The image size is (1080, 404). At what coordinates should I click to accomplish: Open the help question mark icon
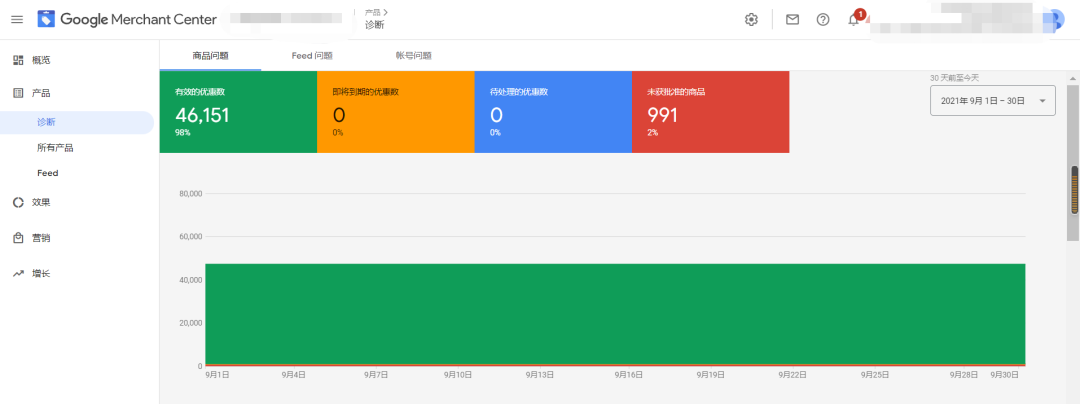click(x=822, y=20)
